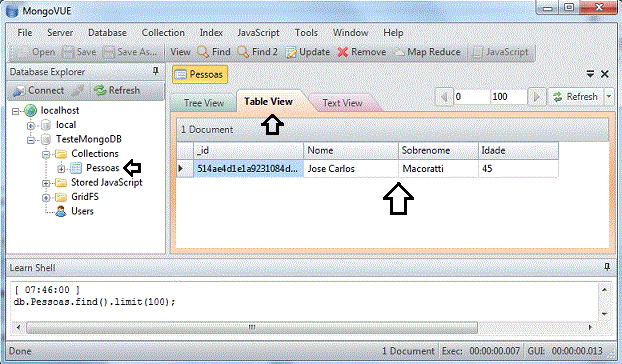The width and height of the screenshot is (622, 364).
Task: Select the cell with Idade 45
Action: pos(518,169)
